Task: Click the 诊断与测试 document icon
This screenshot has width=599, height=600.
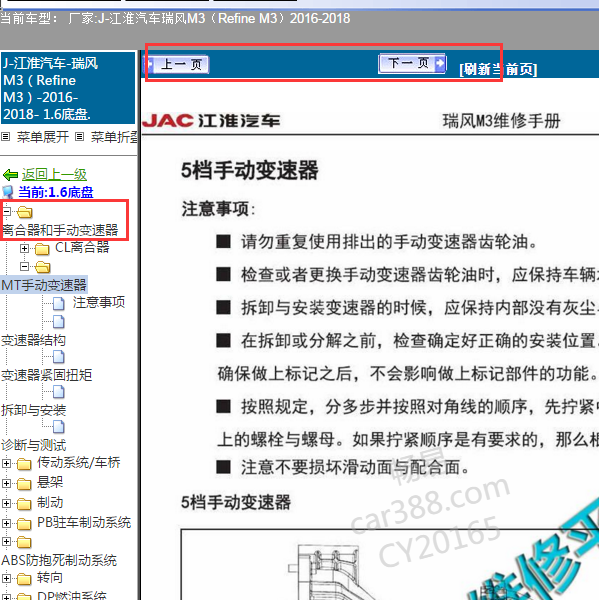Action: [59, 426]
